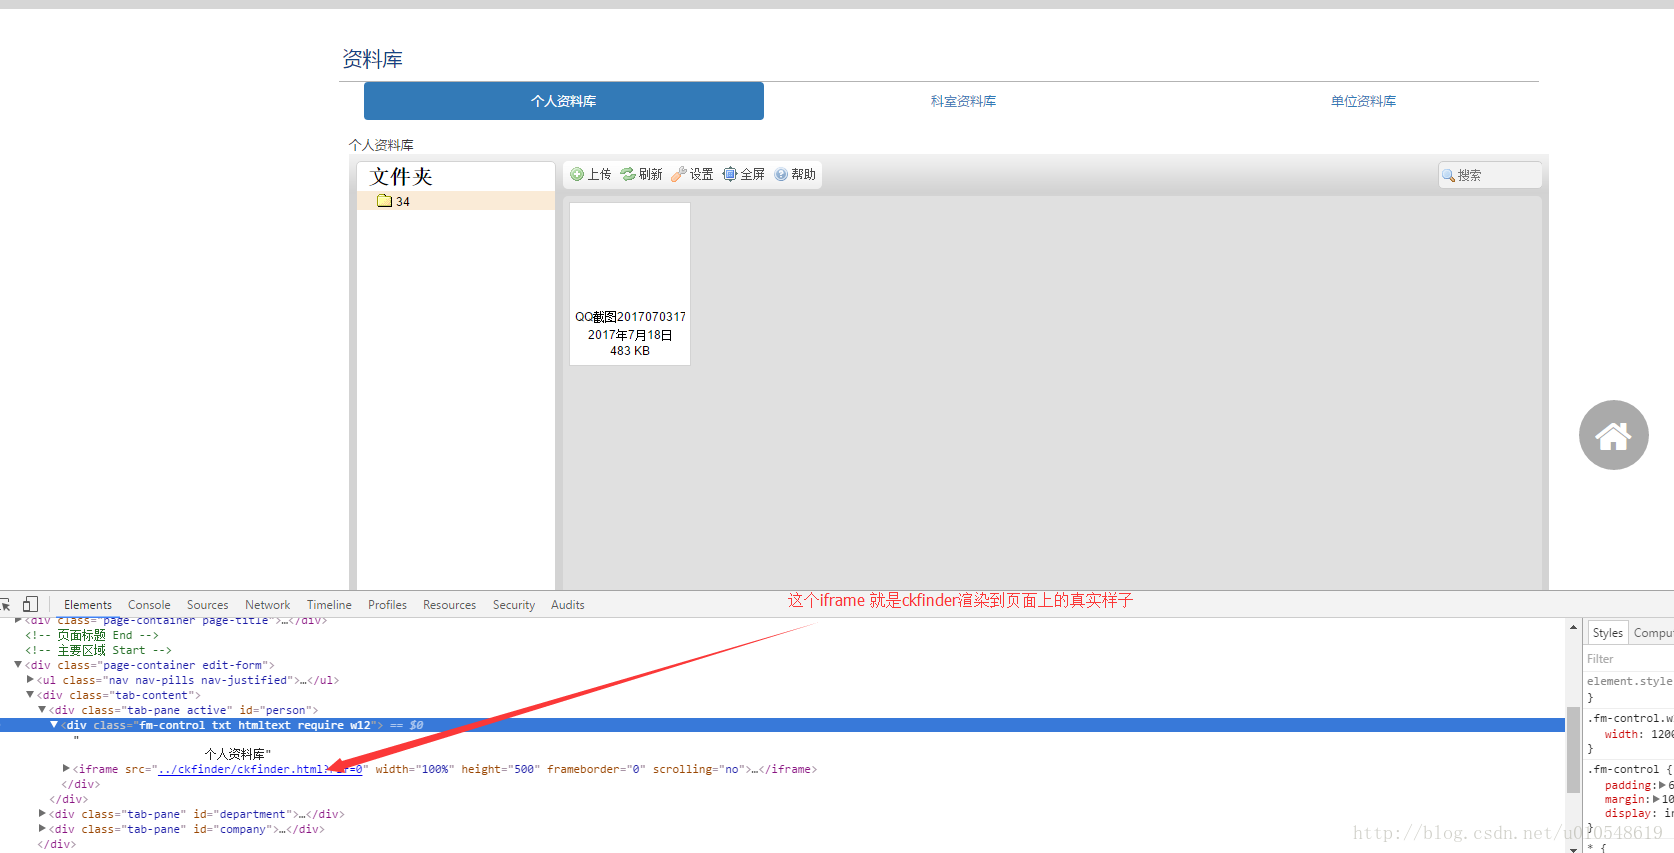Open 设置 settings in the file toolbar
The width and height of the screenshot is (1674, 853).
(692, 174)
